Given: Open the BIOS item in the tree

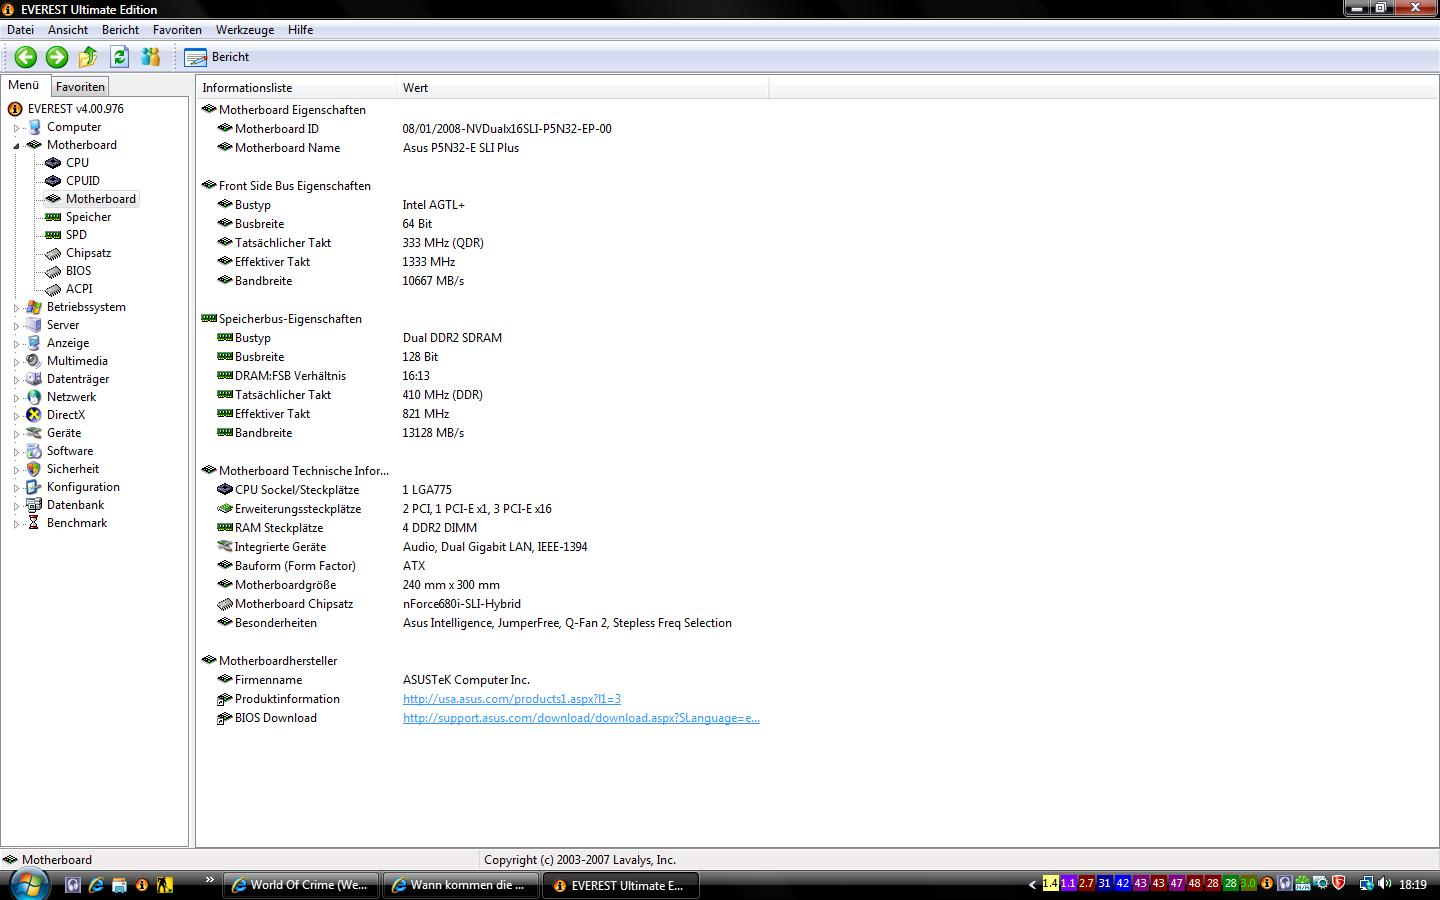Looking at the screenshot, I should [x=78, y=271].
